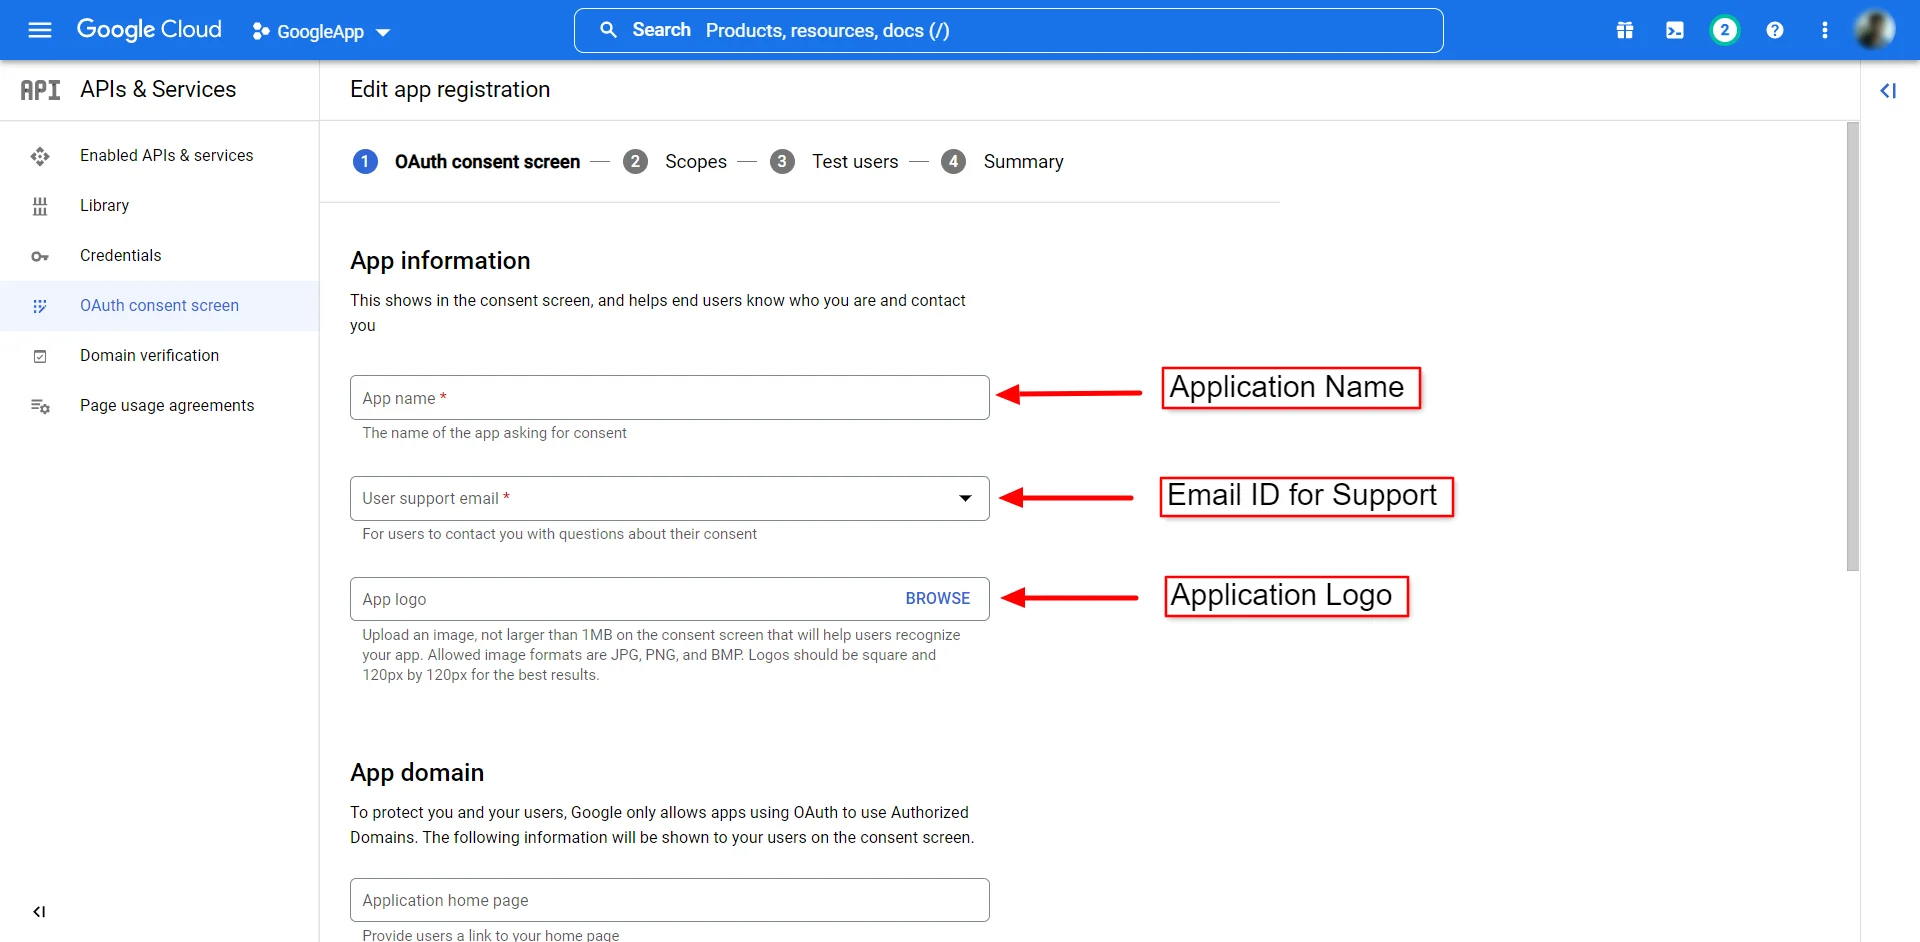
Task: Open the help question mark icon
Action: [1775, 30]
